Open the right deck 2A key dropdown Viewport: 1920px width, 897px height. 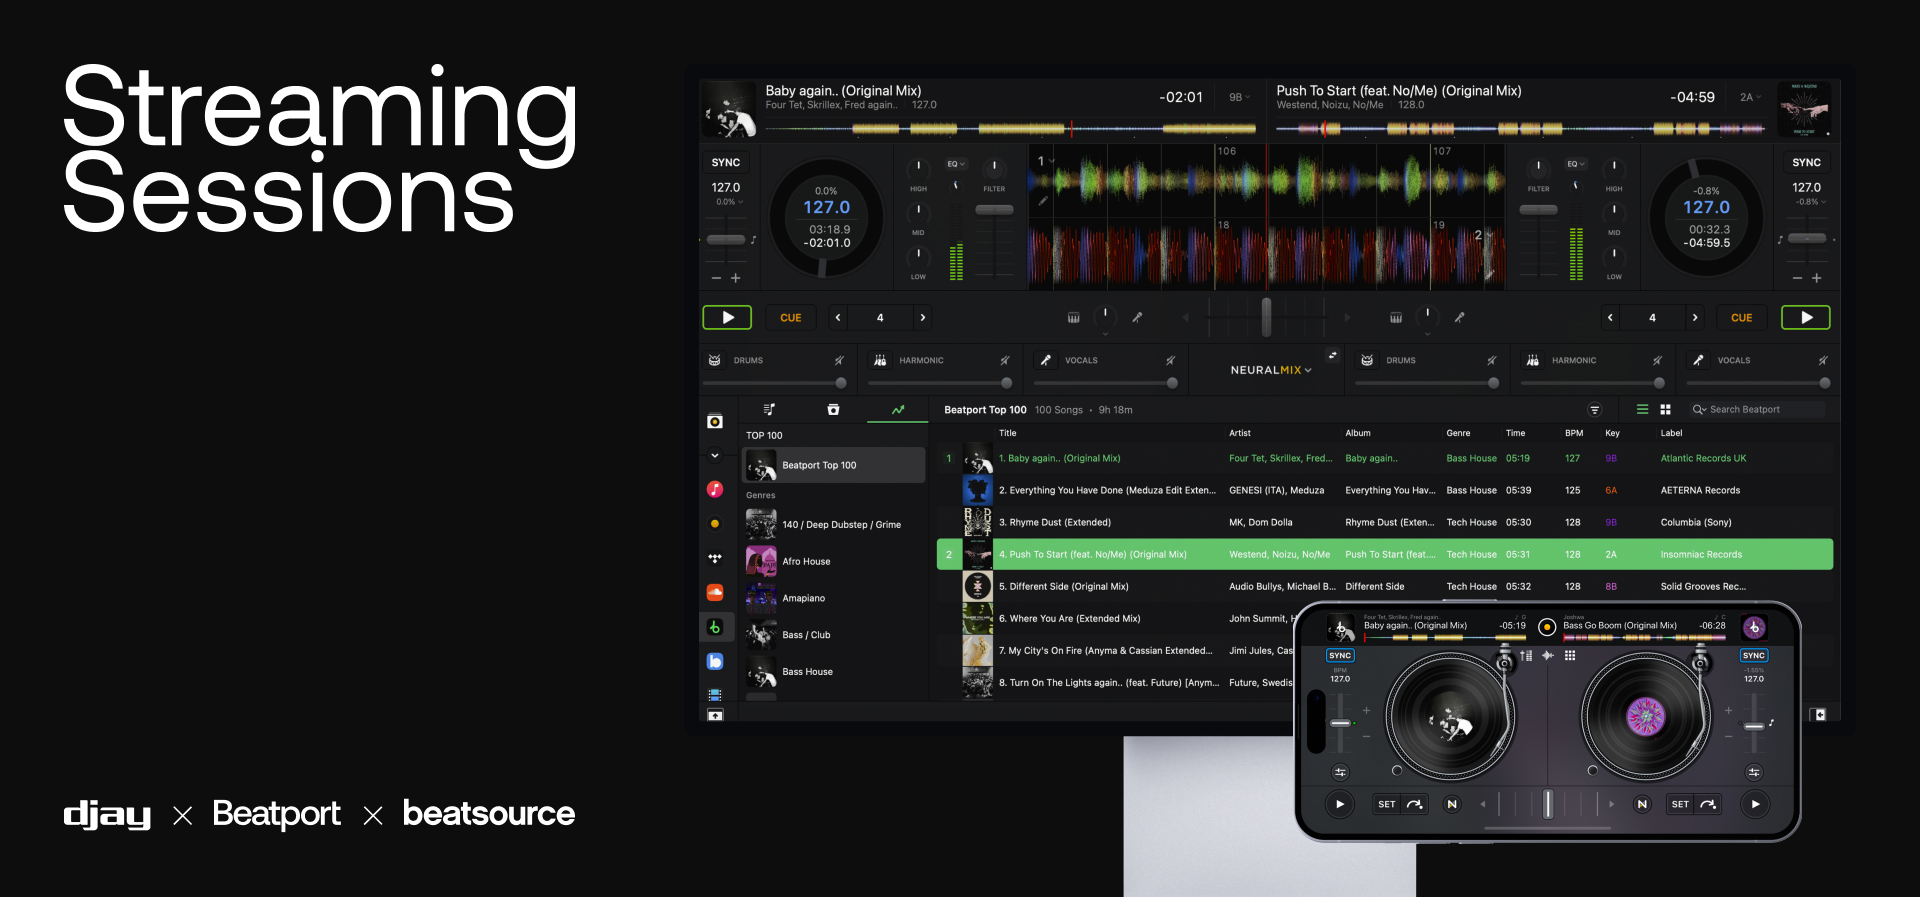[1750, 97]
